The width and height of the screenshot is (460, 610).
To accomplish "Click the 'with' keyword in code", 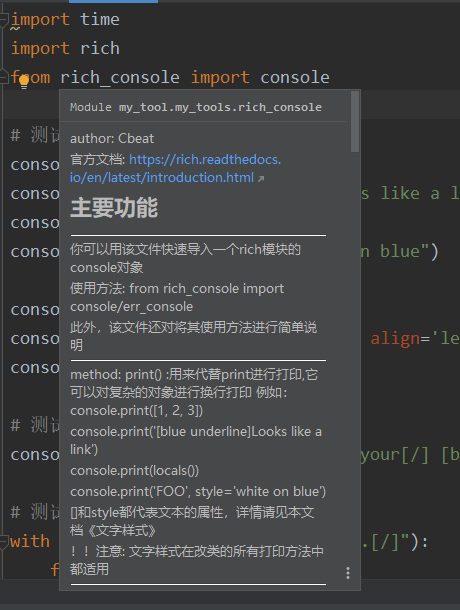I will click(x=30, y=542).
